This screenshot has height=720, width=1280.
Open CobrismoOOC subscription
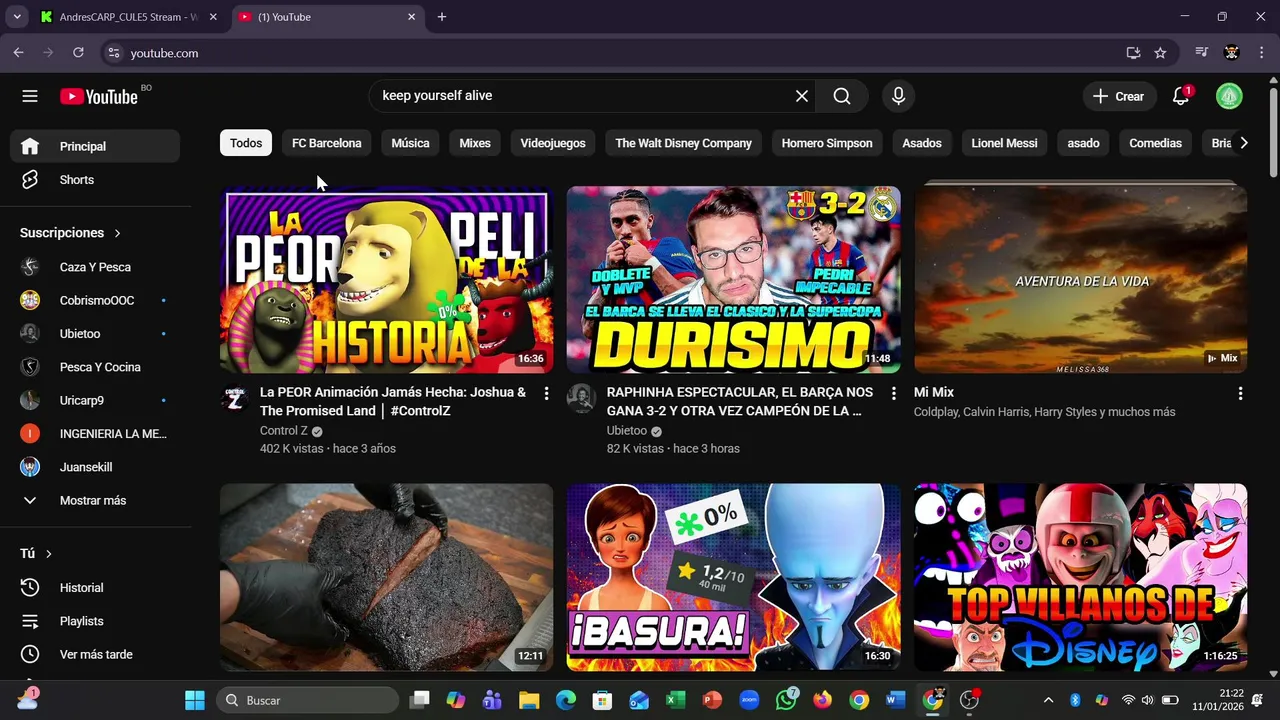tap(96, 300)
